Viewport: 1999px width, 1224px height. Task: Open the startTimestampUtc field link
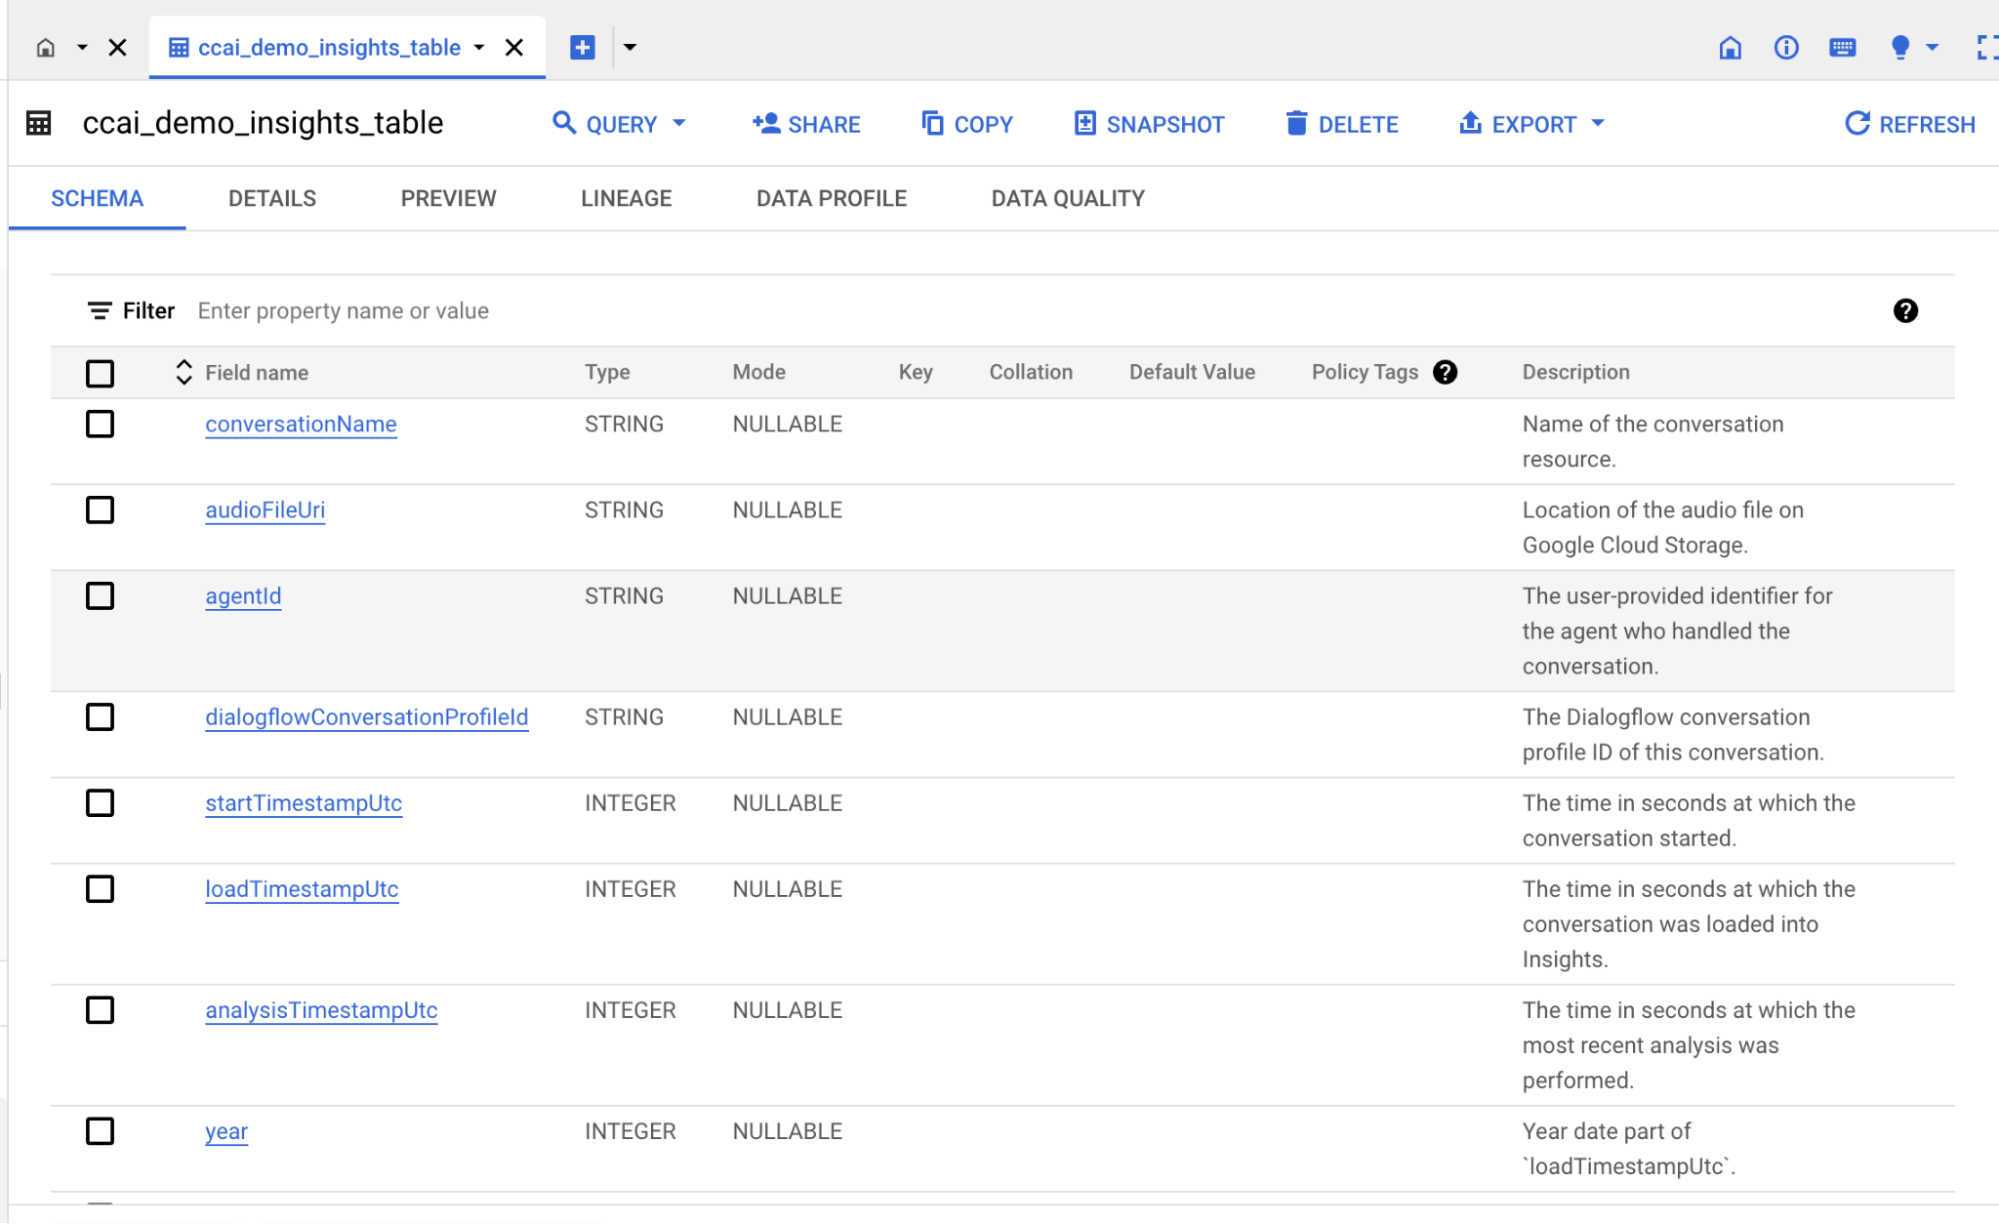tap(304, 803)
